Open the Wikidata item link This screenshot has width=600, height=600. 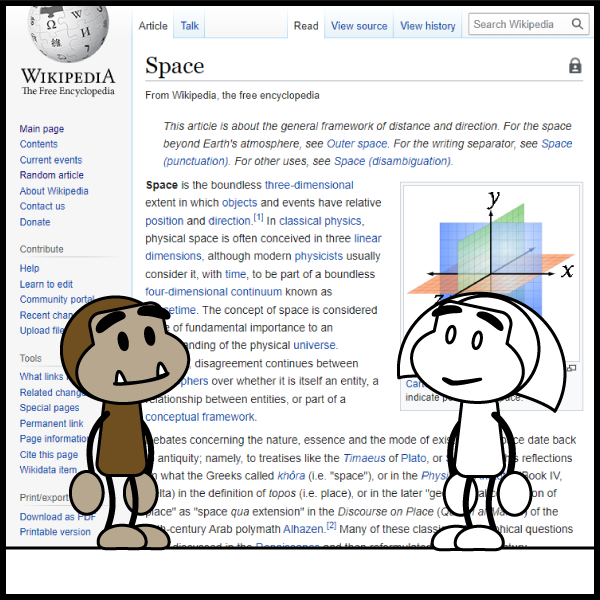pyautogui.click(x=48, y=470)
